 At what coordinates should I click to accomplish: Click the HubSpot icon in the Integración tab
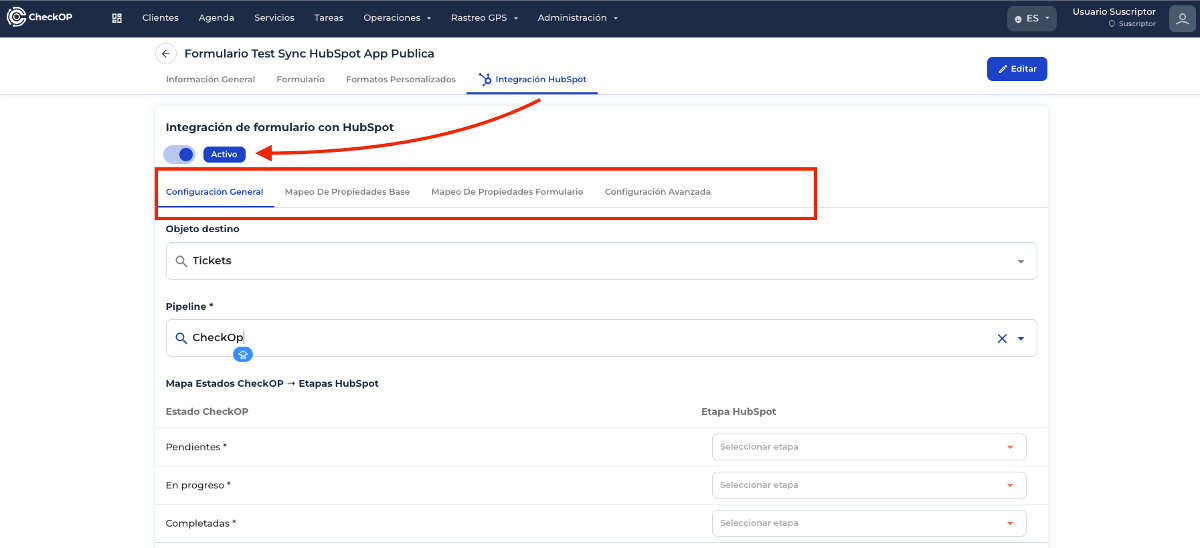coord(485,79)
